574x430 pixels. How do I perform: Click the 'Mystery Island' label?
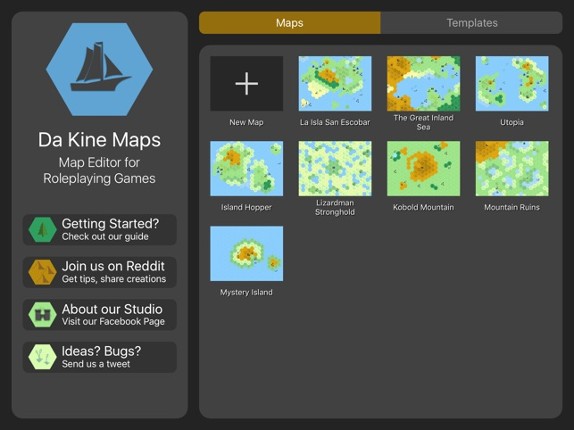coord(246,292)
